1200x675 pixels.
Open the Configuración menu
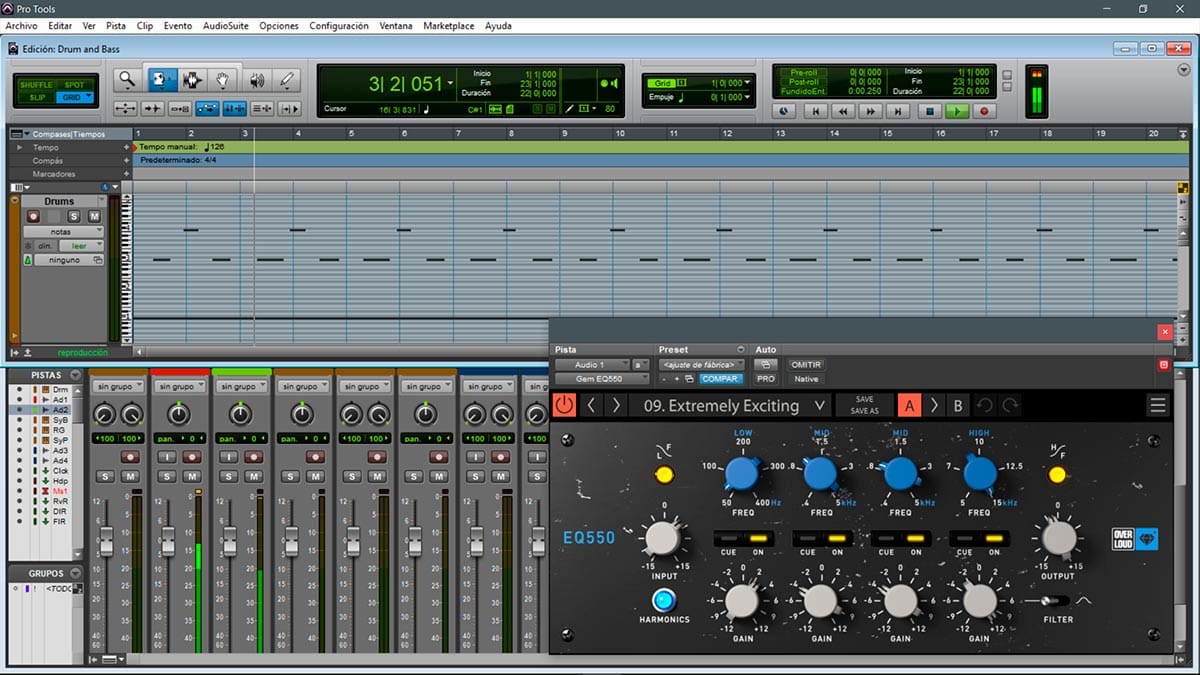(339, 25)
